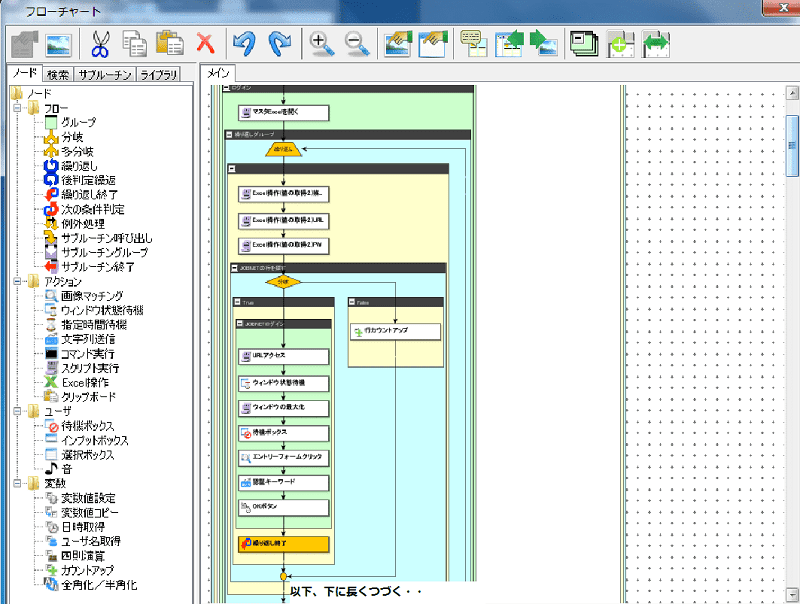Collapse the True branch group

point(237,303)
